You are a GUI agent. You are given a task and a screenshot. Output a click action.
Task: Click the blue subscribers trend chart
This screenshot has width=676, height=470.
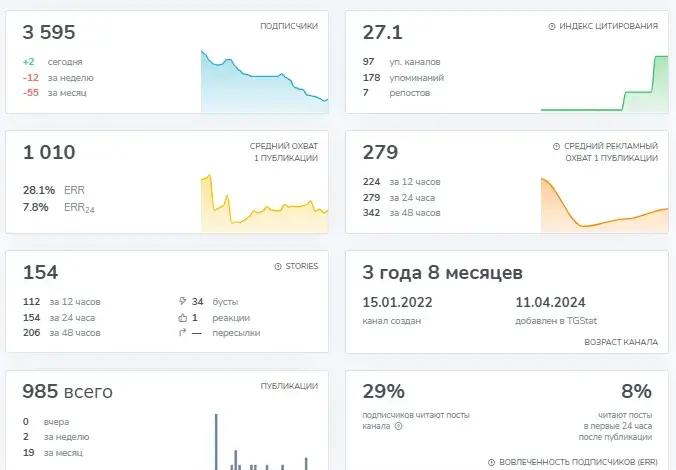coord(264,81)
